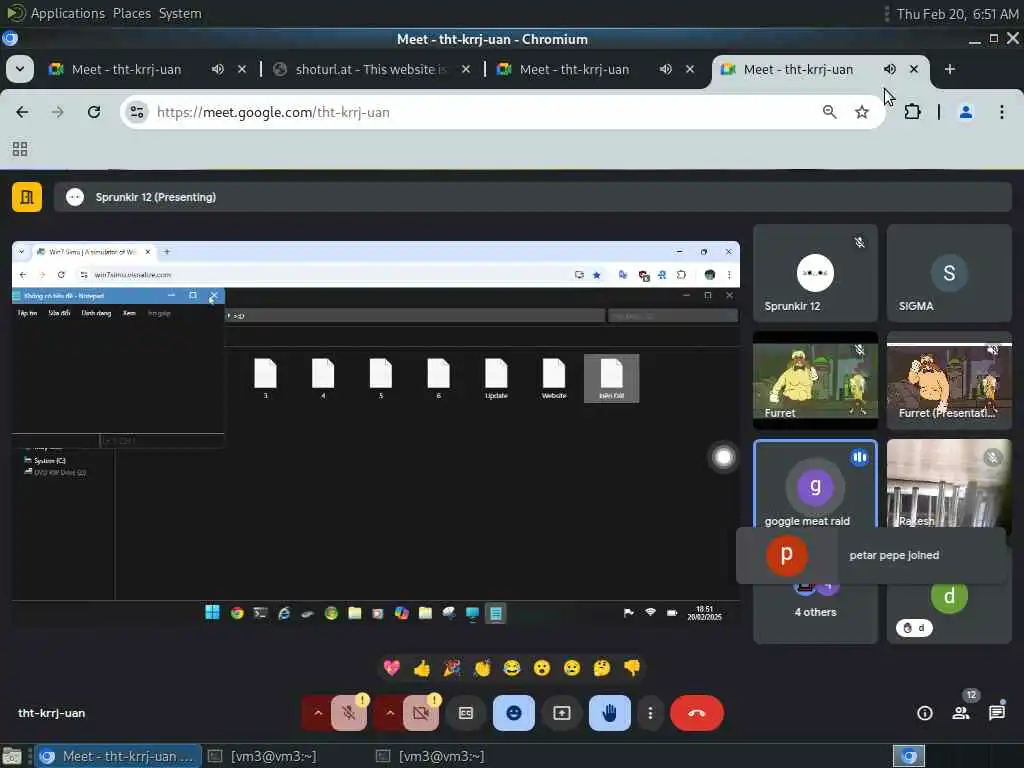Switch to first vm3@vm3 terminal taskbar entry
Viewport: 1024px width, 768px height.
tap(262, 756)
